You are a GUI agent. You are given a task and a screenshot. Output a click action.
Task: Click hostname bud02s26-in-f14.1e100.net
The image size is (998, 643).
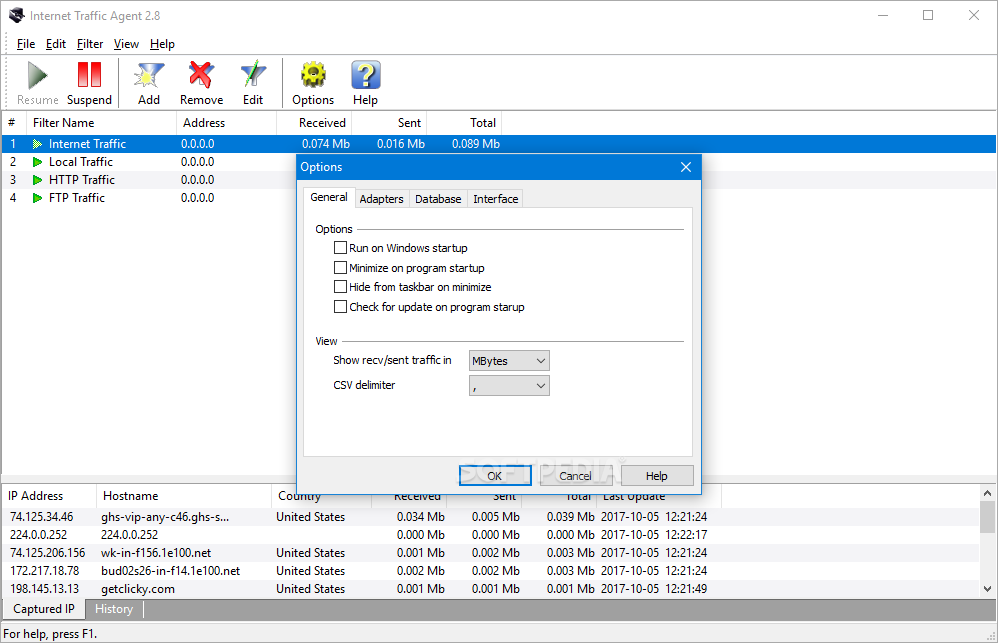click(171, 571)
